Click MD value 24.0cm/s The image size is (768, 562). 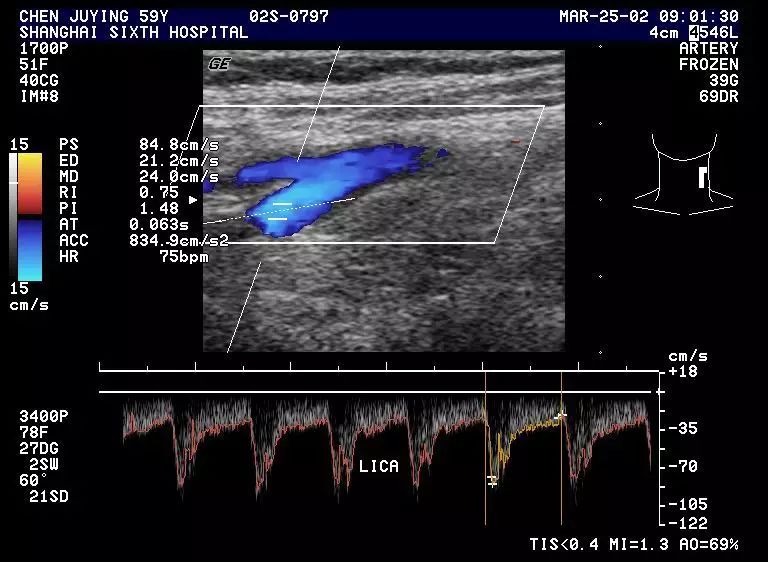[x=179, y=176]
